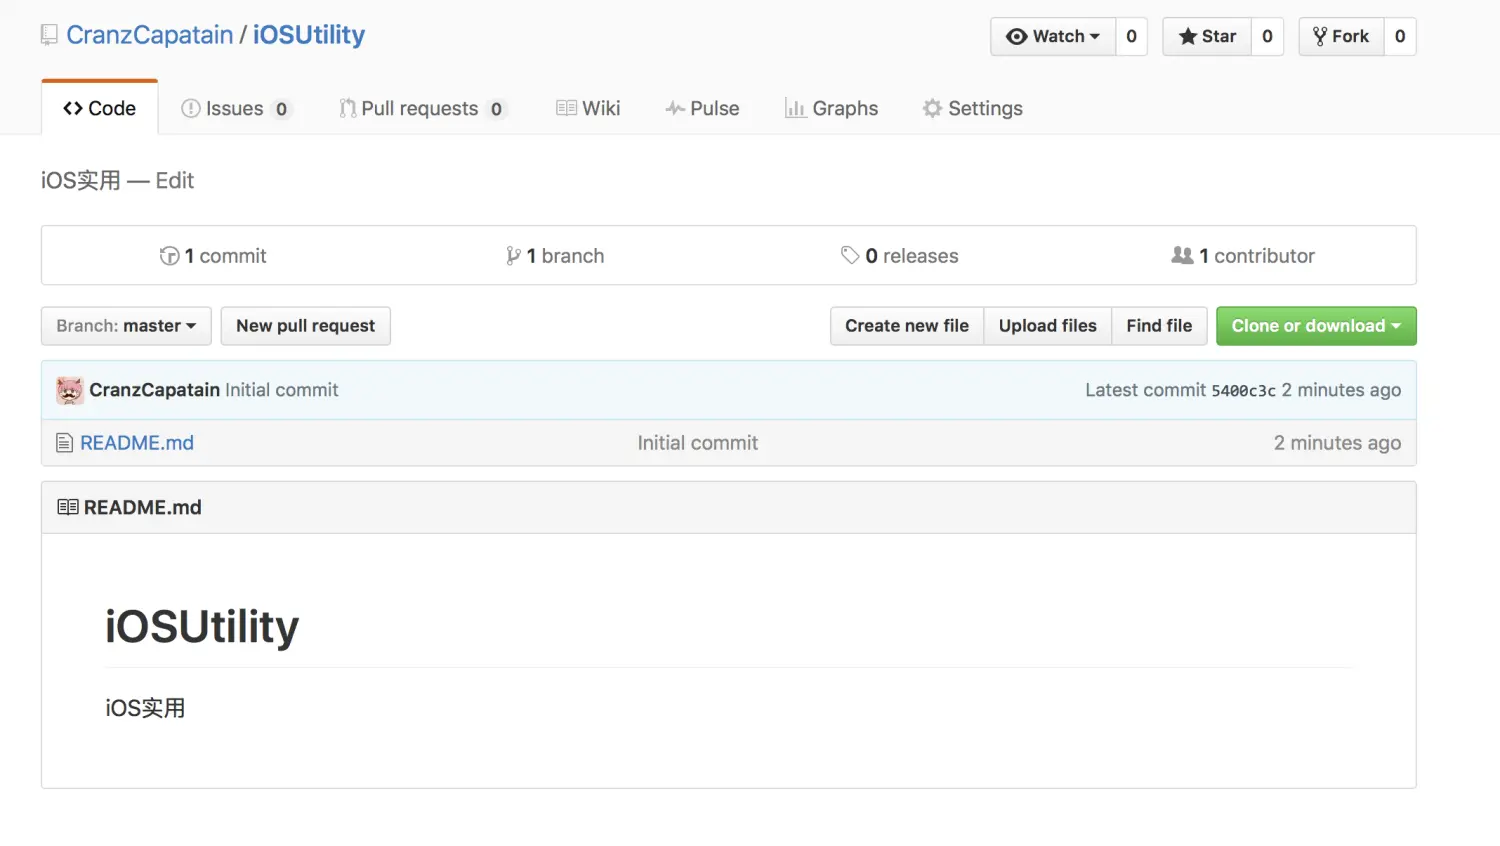Click the Star star icon
The height and width of the screenshot is (846, 1500).
tap(1188, 37)
